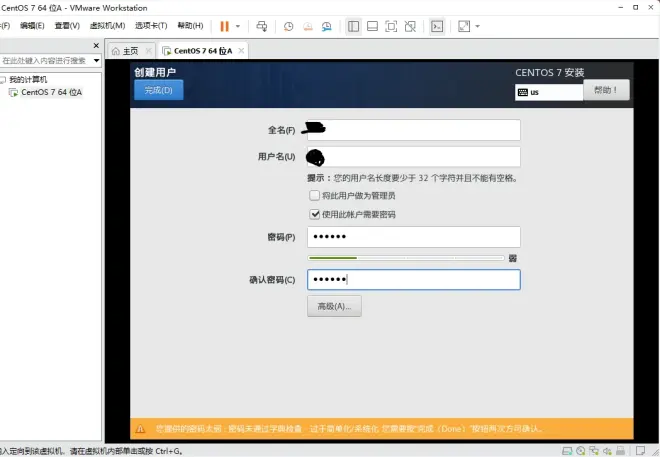Click the 确认密码(C) confirm password field
Screen dimensions: 660x457
pos(414,280)
